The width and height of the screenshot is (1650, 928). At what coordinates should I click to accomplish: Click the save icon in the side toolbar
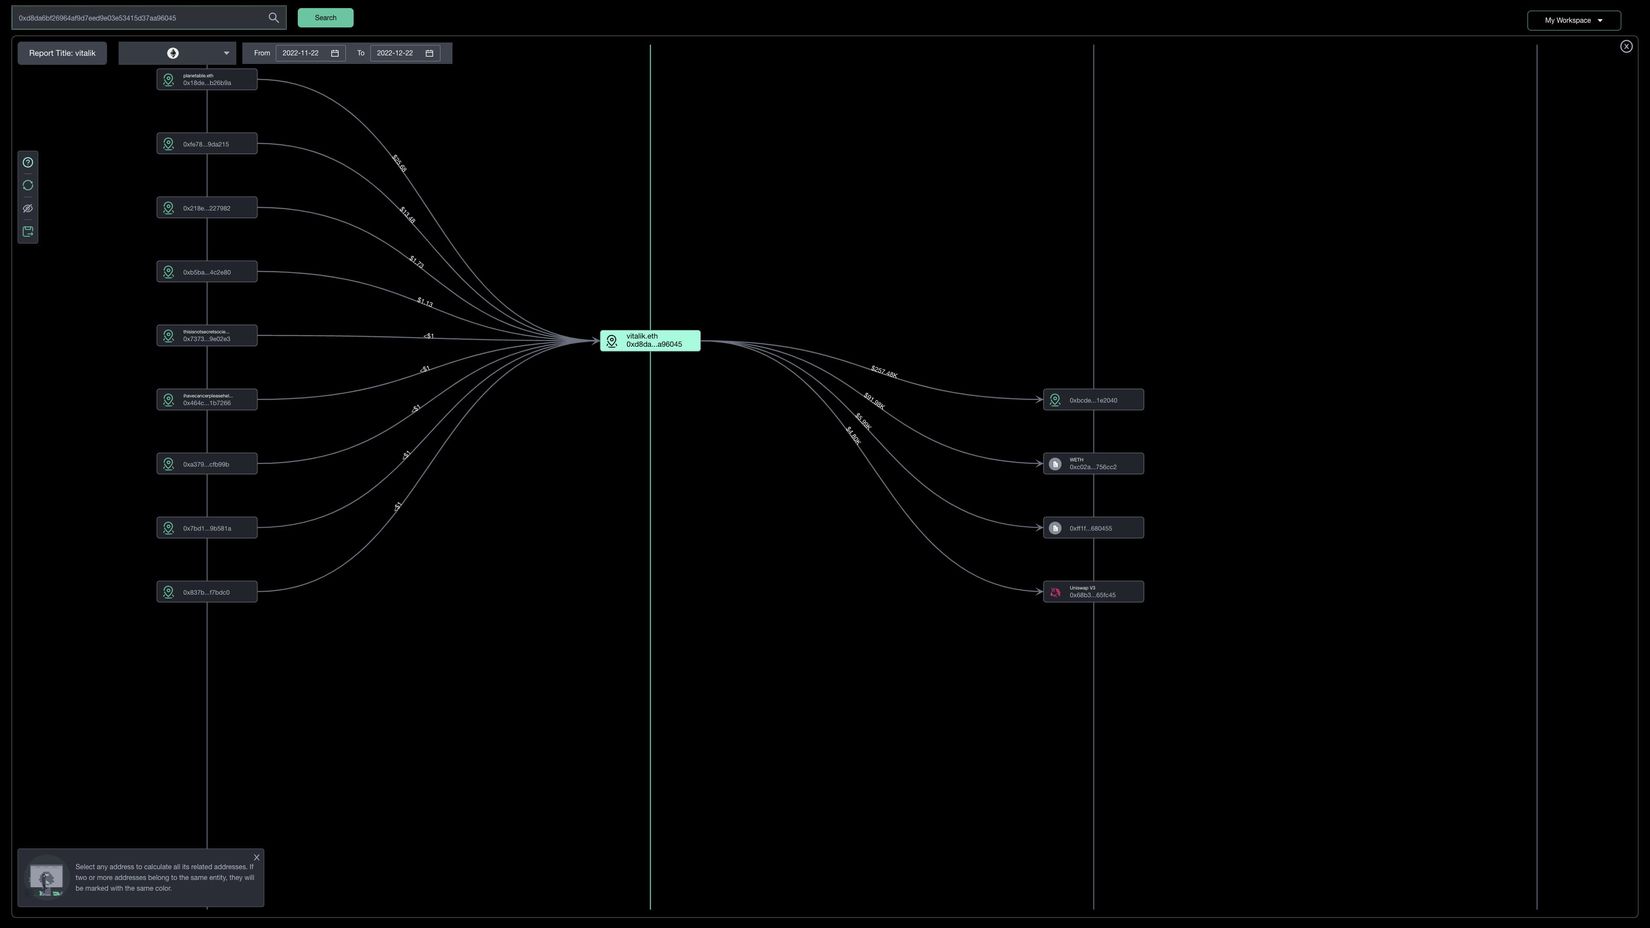[28, 231]
